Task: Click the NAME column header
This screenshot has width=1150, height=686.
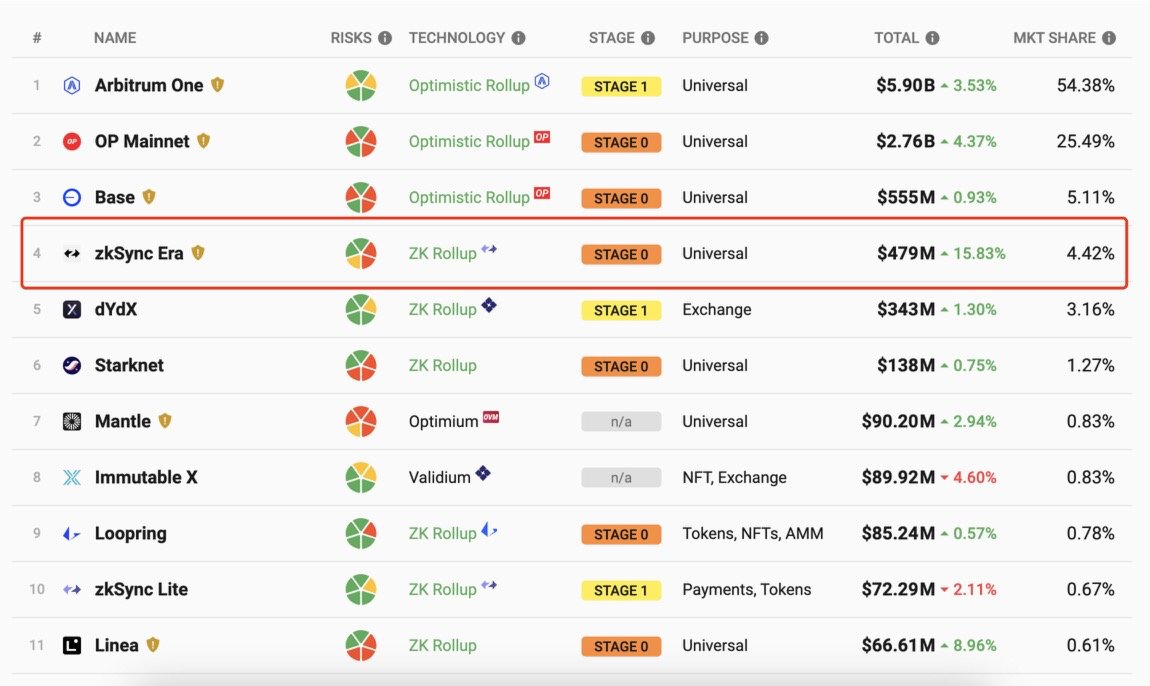Action: pyautogui.click(x=115, y=38)
